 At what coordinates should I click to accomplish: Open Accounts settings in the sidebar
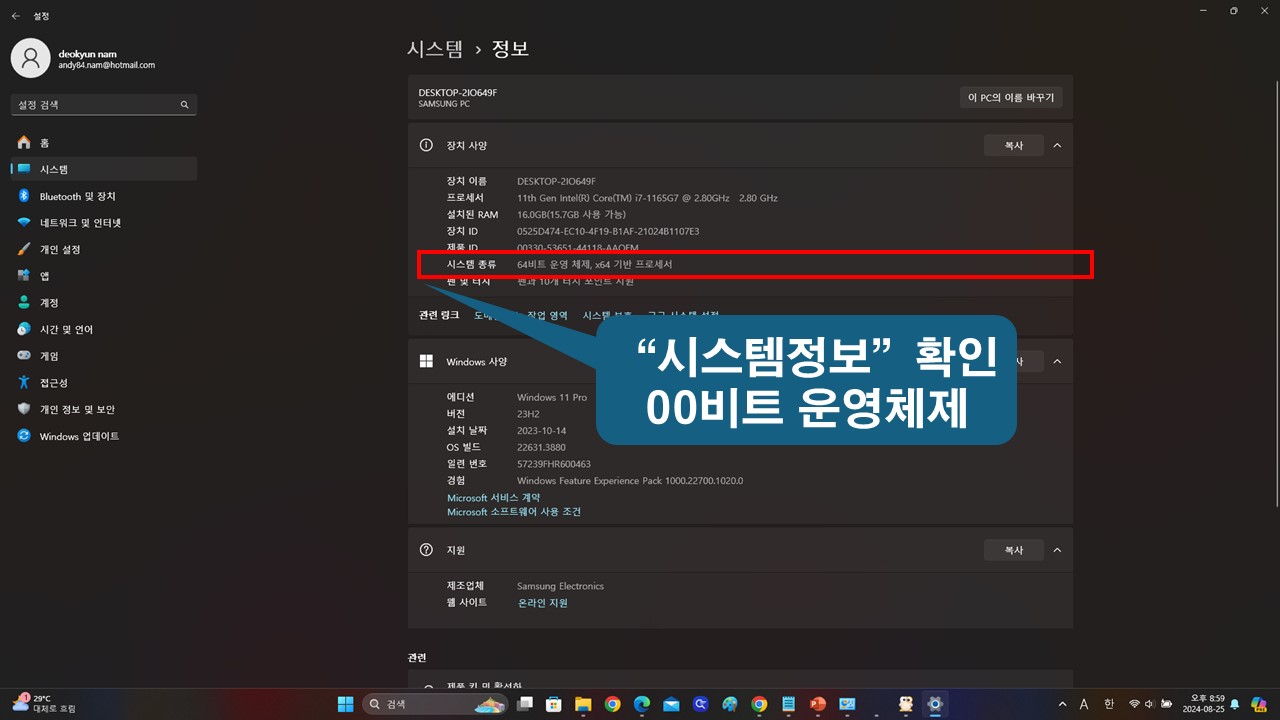pos(104,303)
